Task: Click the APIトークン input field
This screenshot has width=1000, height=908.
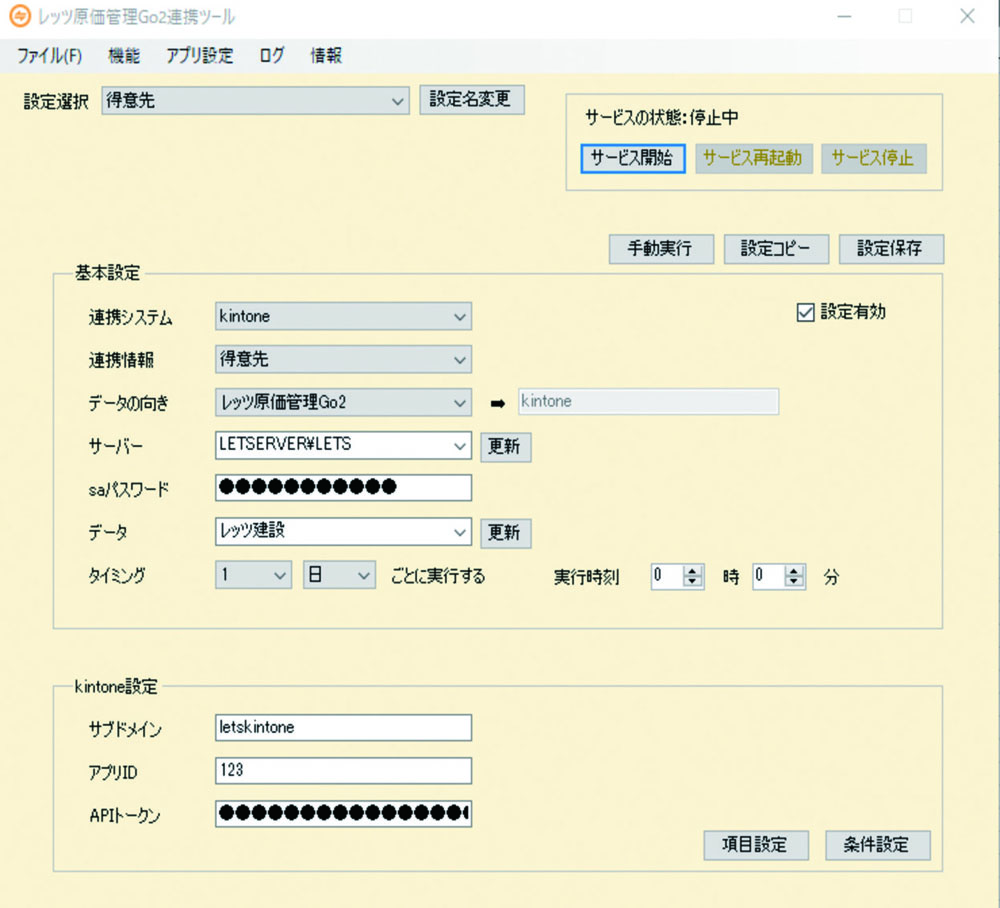Action: point(343,814)
